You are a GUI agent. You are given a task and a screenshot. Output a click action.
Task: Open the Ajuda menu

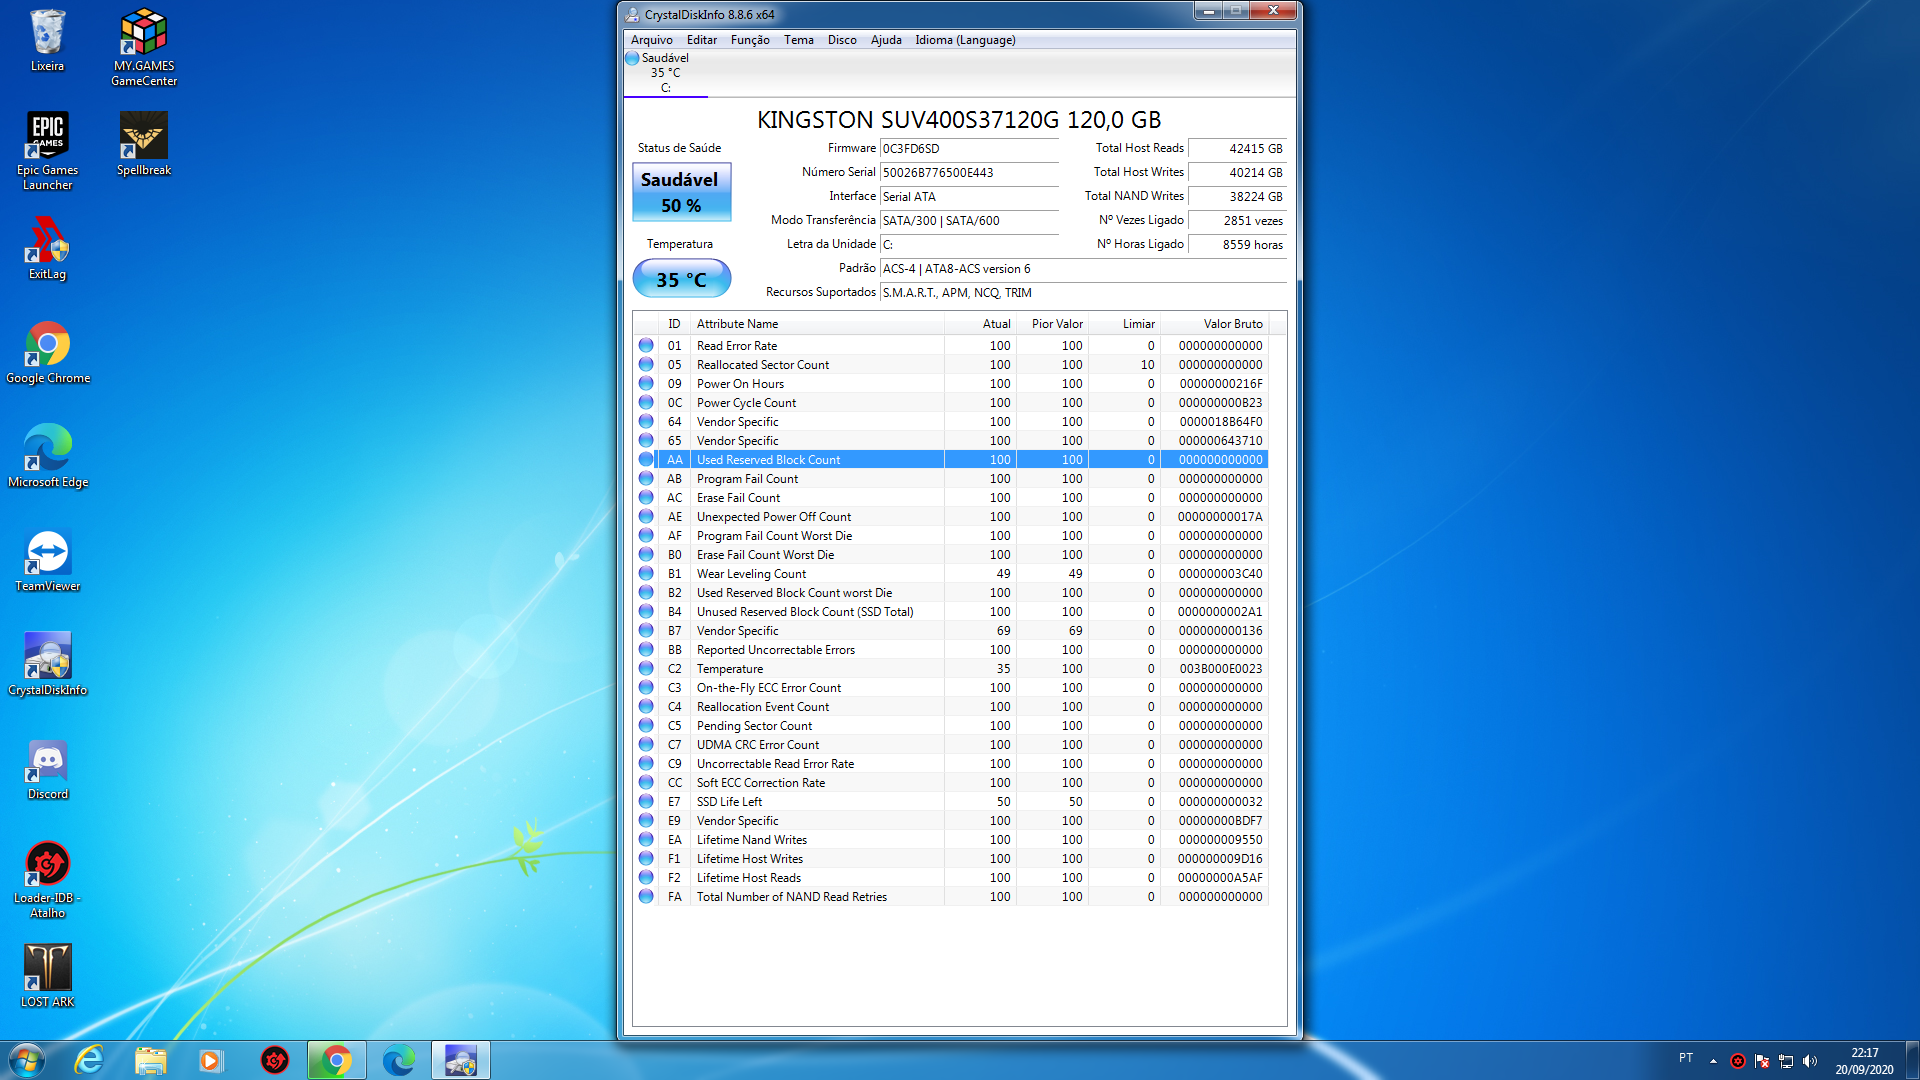pyautogui.click(x=886, y=40)
